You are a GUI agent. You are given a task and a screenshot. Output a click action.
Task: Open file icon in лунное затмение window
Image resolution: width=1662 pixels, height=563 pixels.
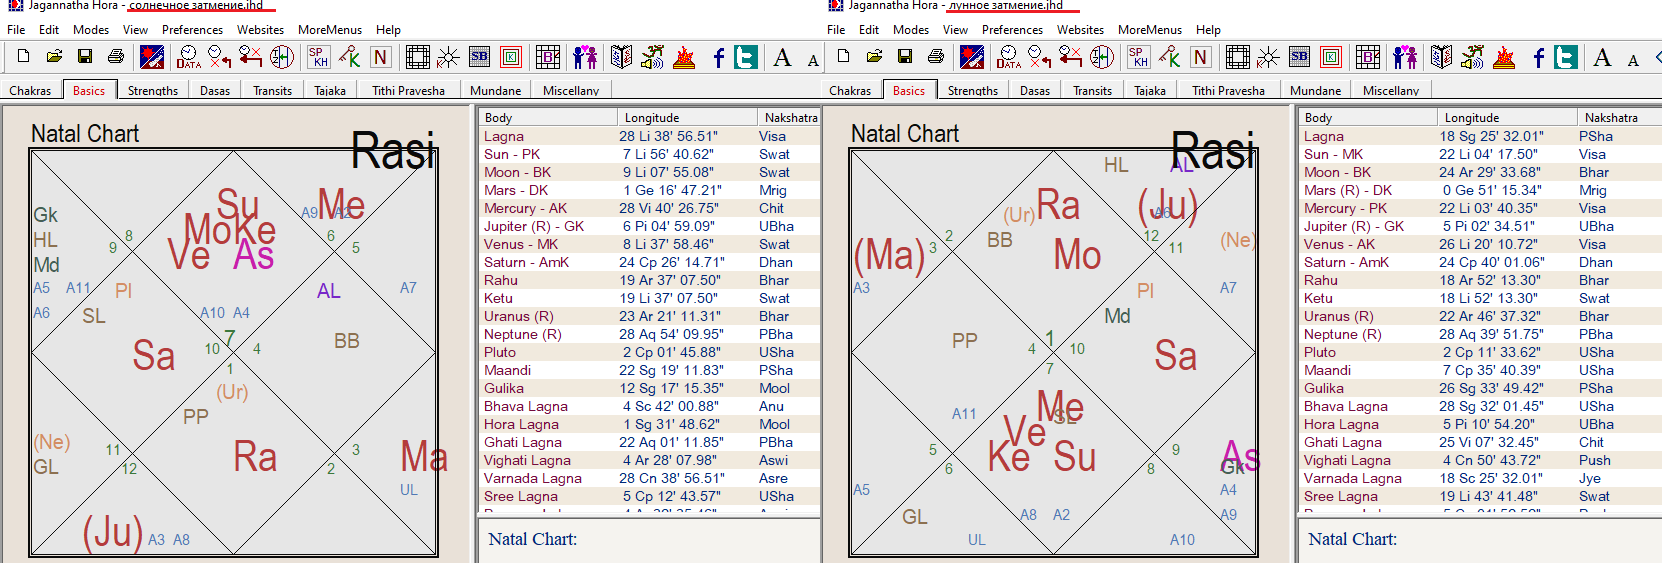(x=874, y=57)
